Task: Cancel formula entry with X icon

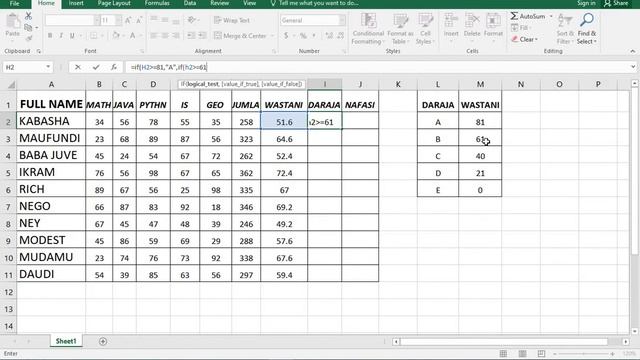Action: [x=78, y=67]
